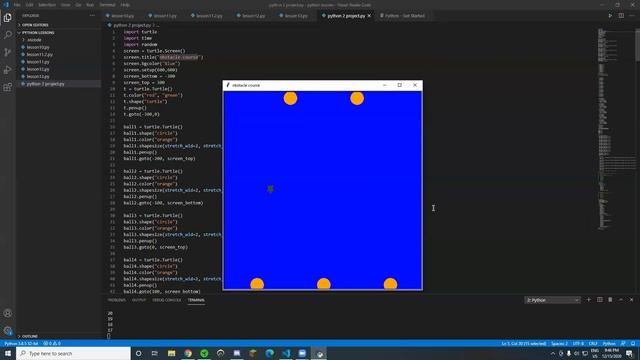
Task: Create a new terminal with plus icon
Action: pos(589,300)
